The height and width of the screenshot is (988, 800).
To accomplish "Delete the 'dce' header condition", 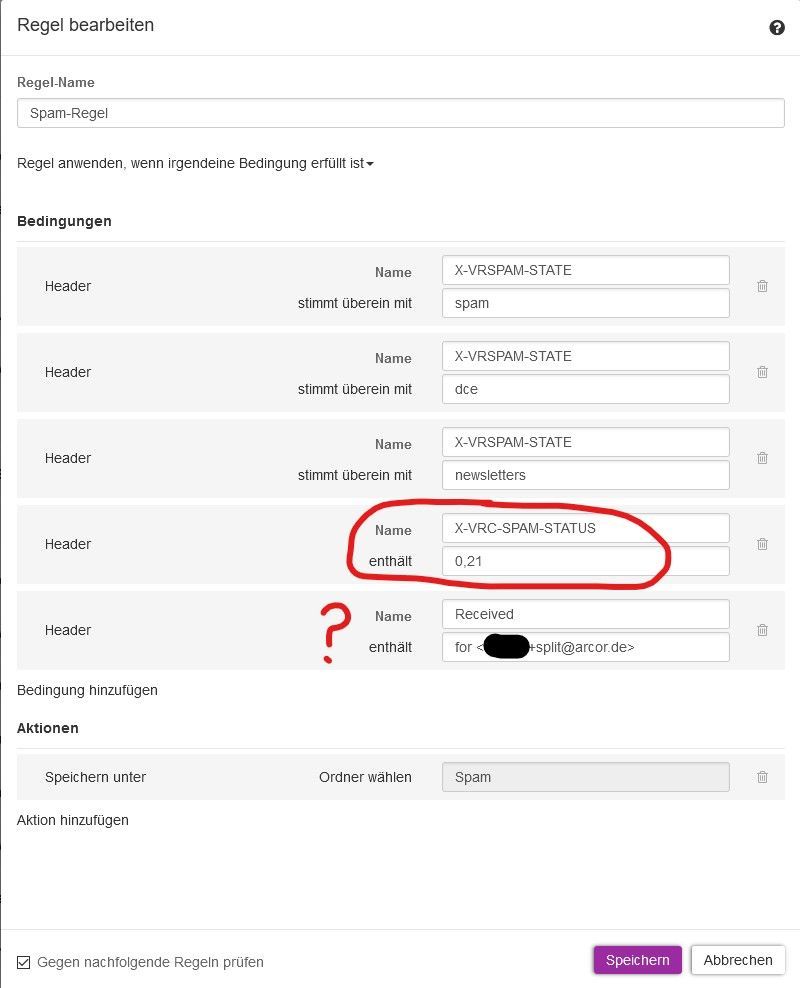I will [x=762, y=372].
